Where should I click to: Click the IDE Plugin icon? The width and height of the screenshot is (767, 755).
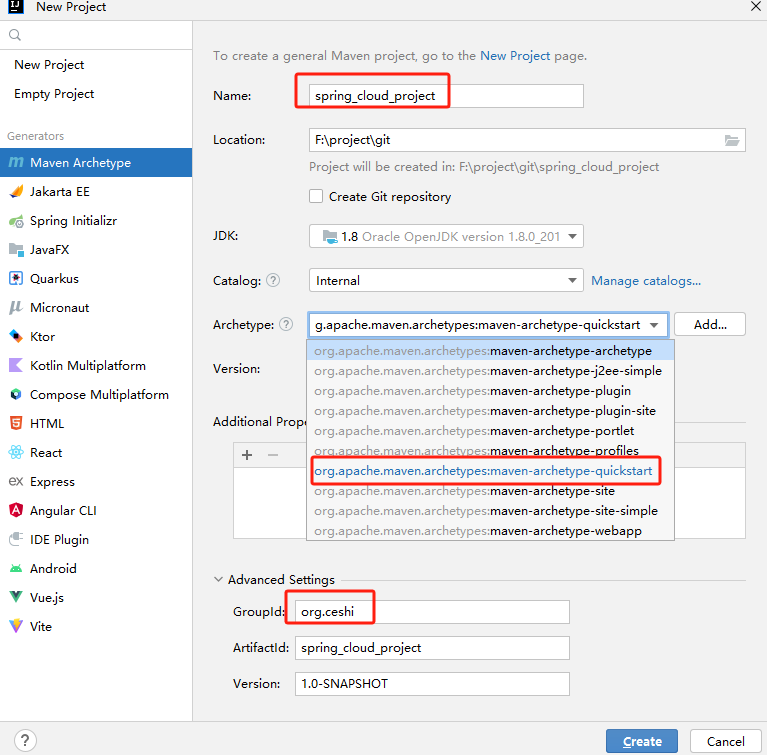[16, 539]
